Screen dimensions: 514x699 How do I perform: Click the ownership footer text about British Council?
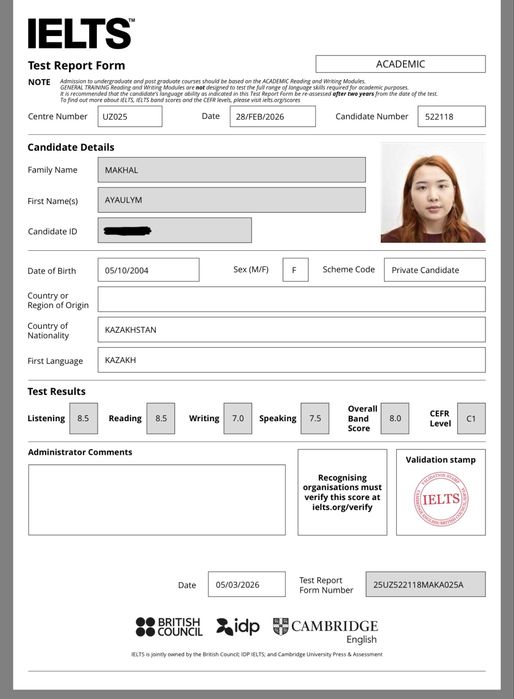[x=257, y=654]
